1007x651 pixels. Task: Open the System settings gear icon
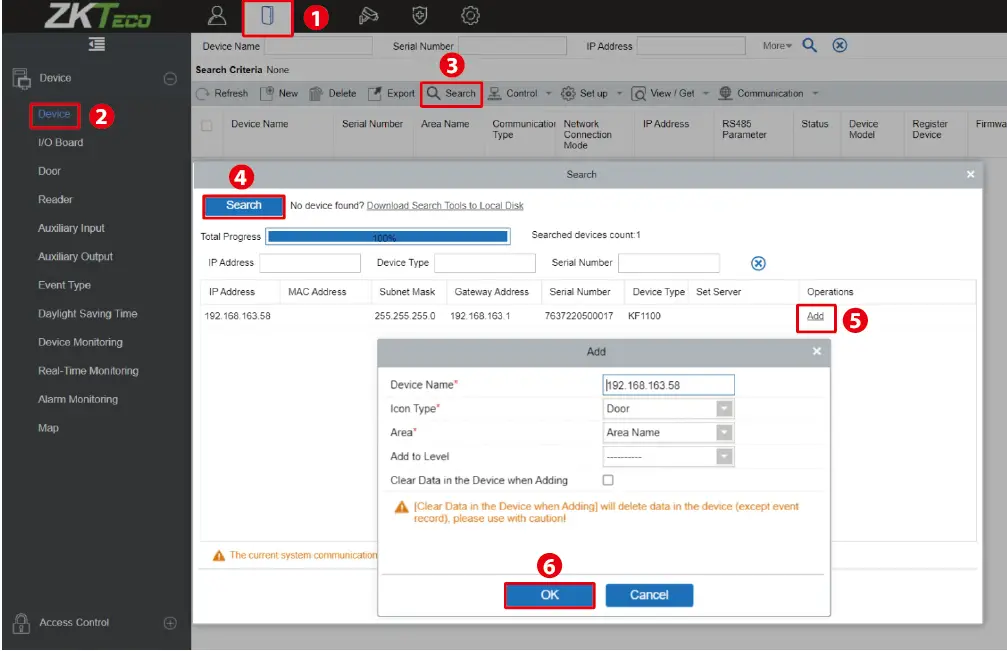[470, 16]
